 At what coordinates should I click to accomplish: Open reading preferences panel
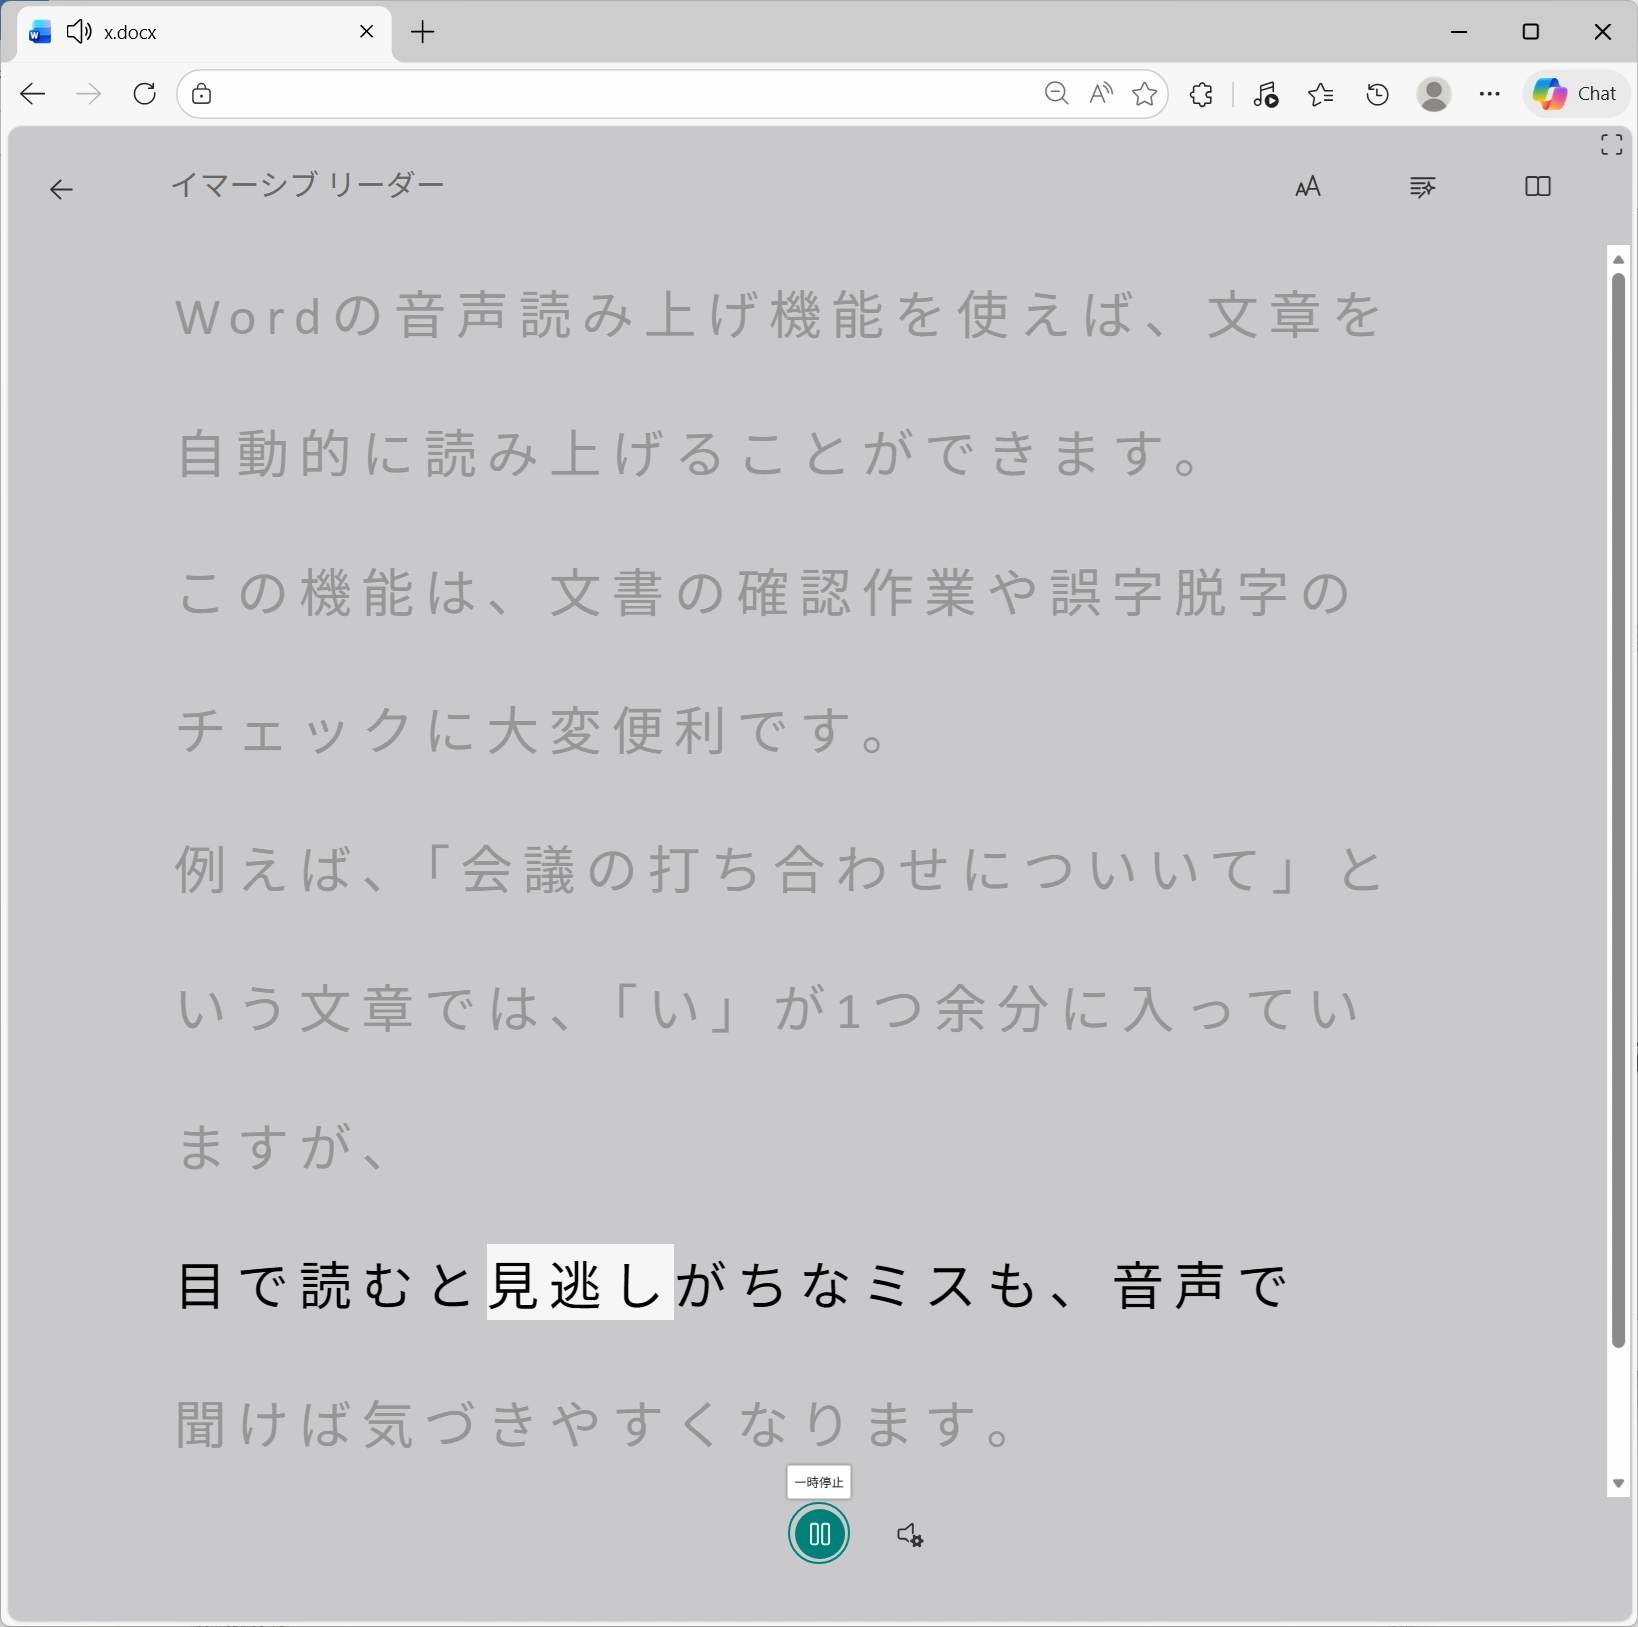point(1537,186)
